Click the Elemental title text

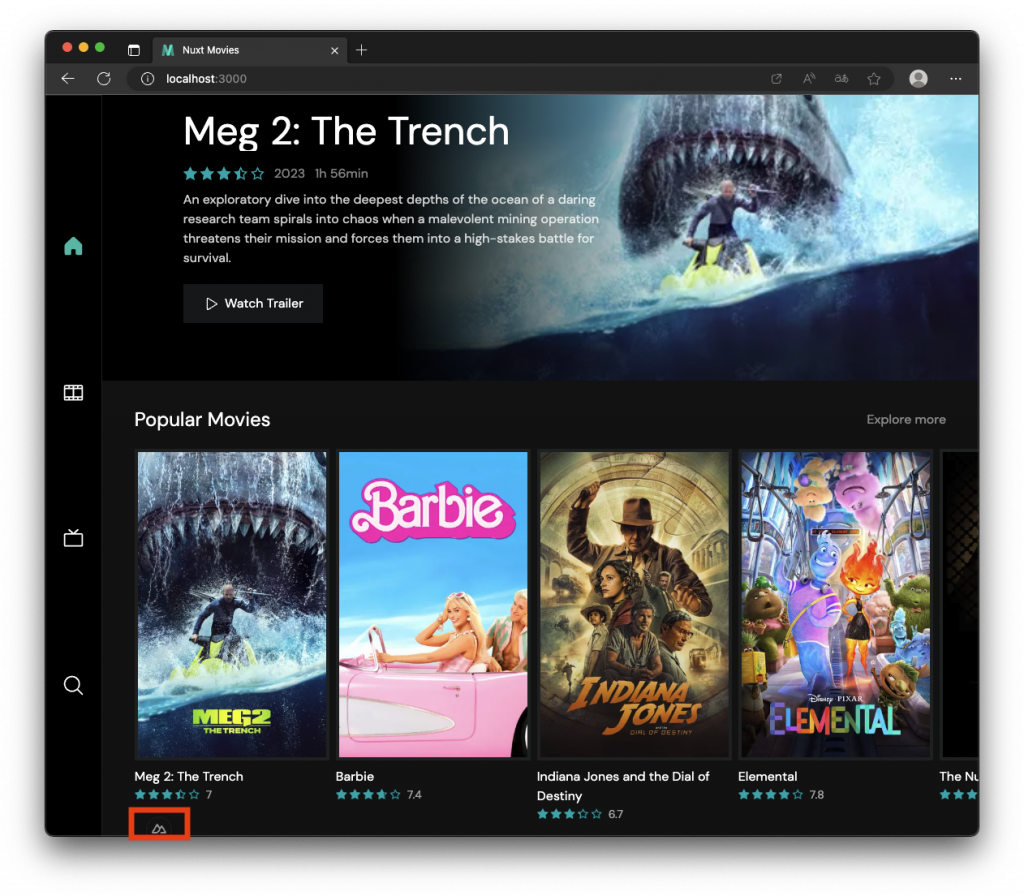(767, 776)
